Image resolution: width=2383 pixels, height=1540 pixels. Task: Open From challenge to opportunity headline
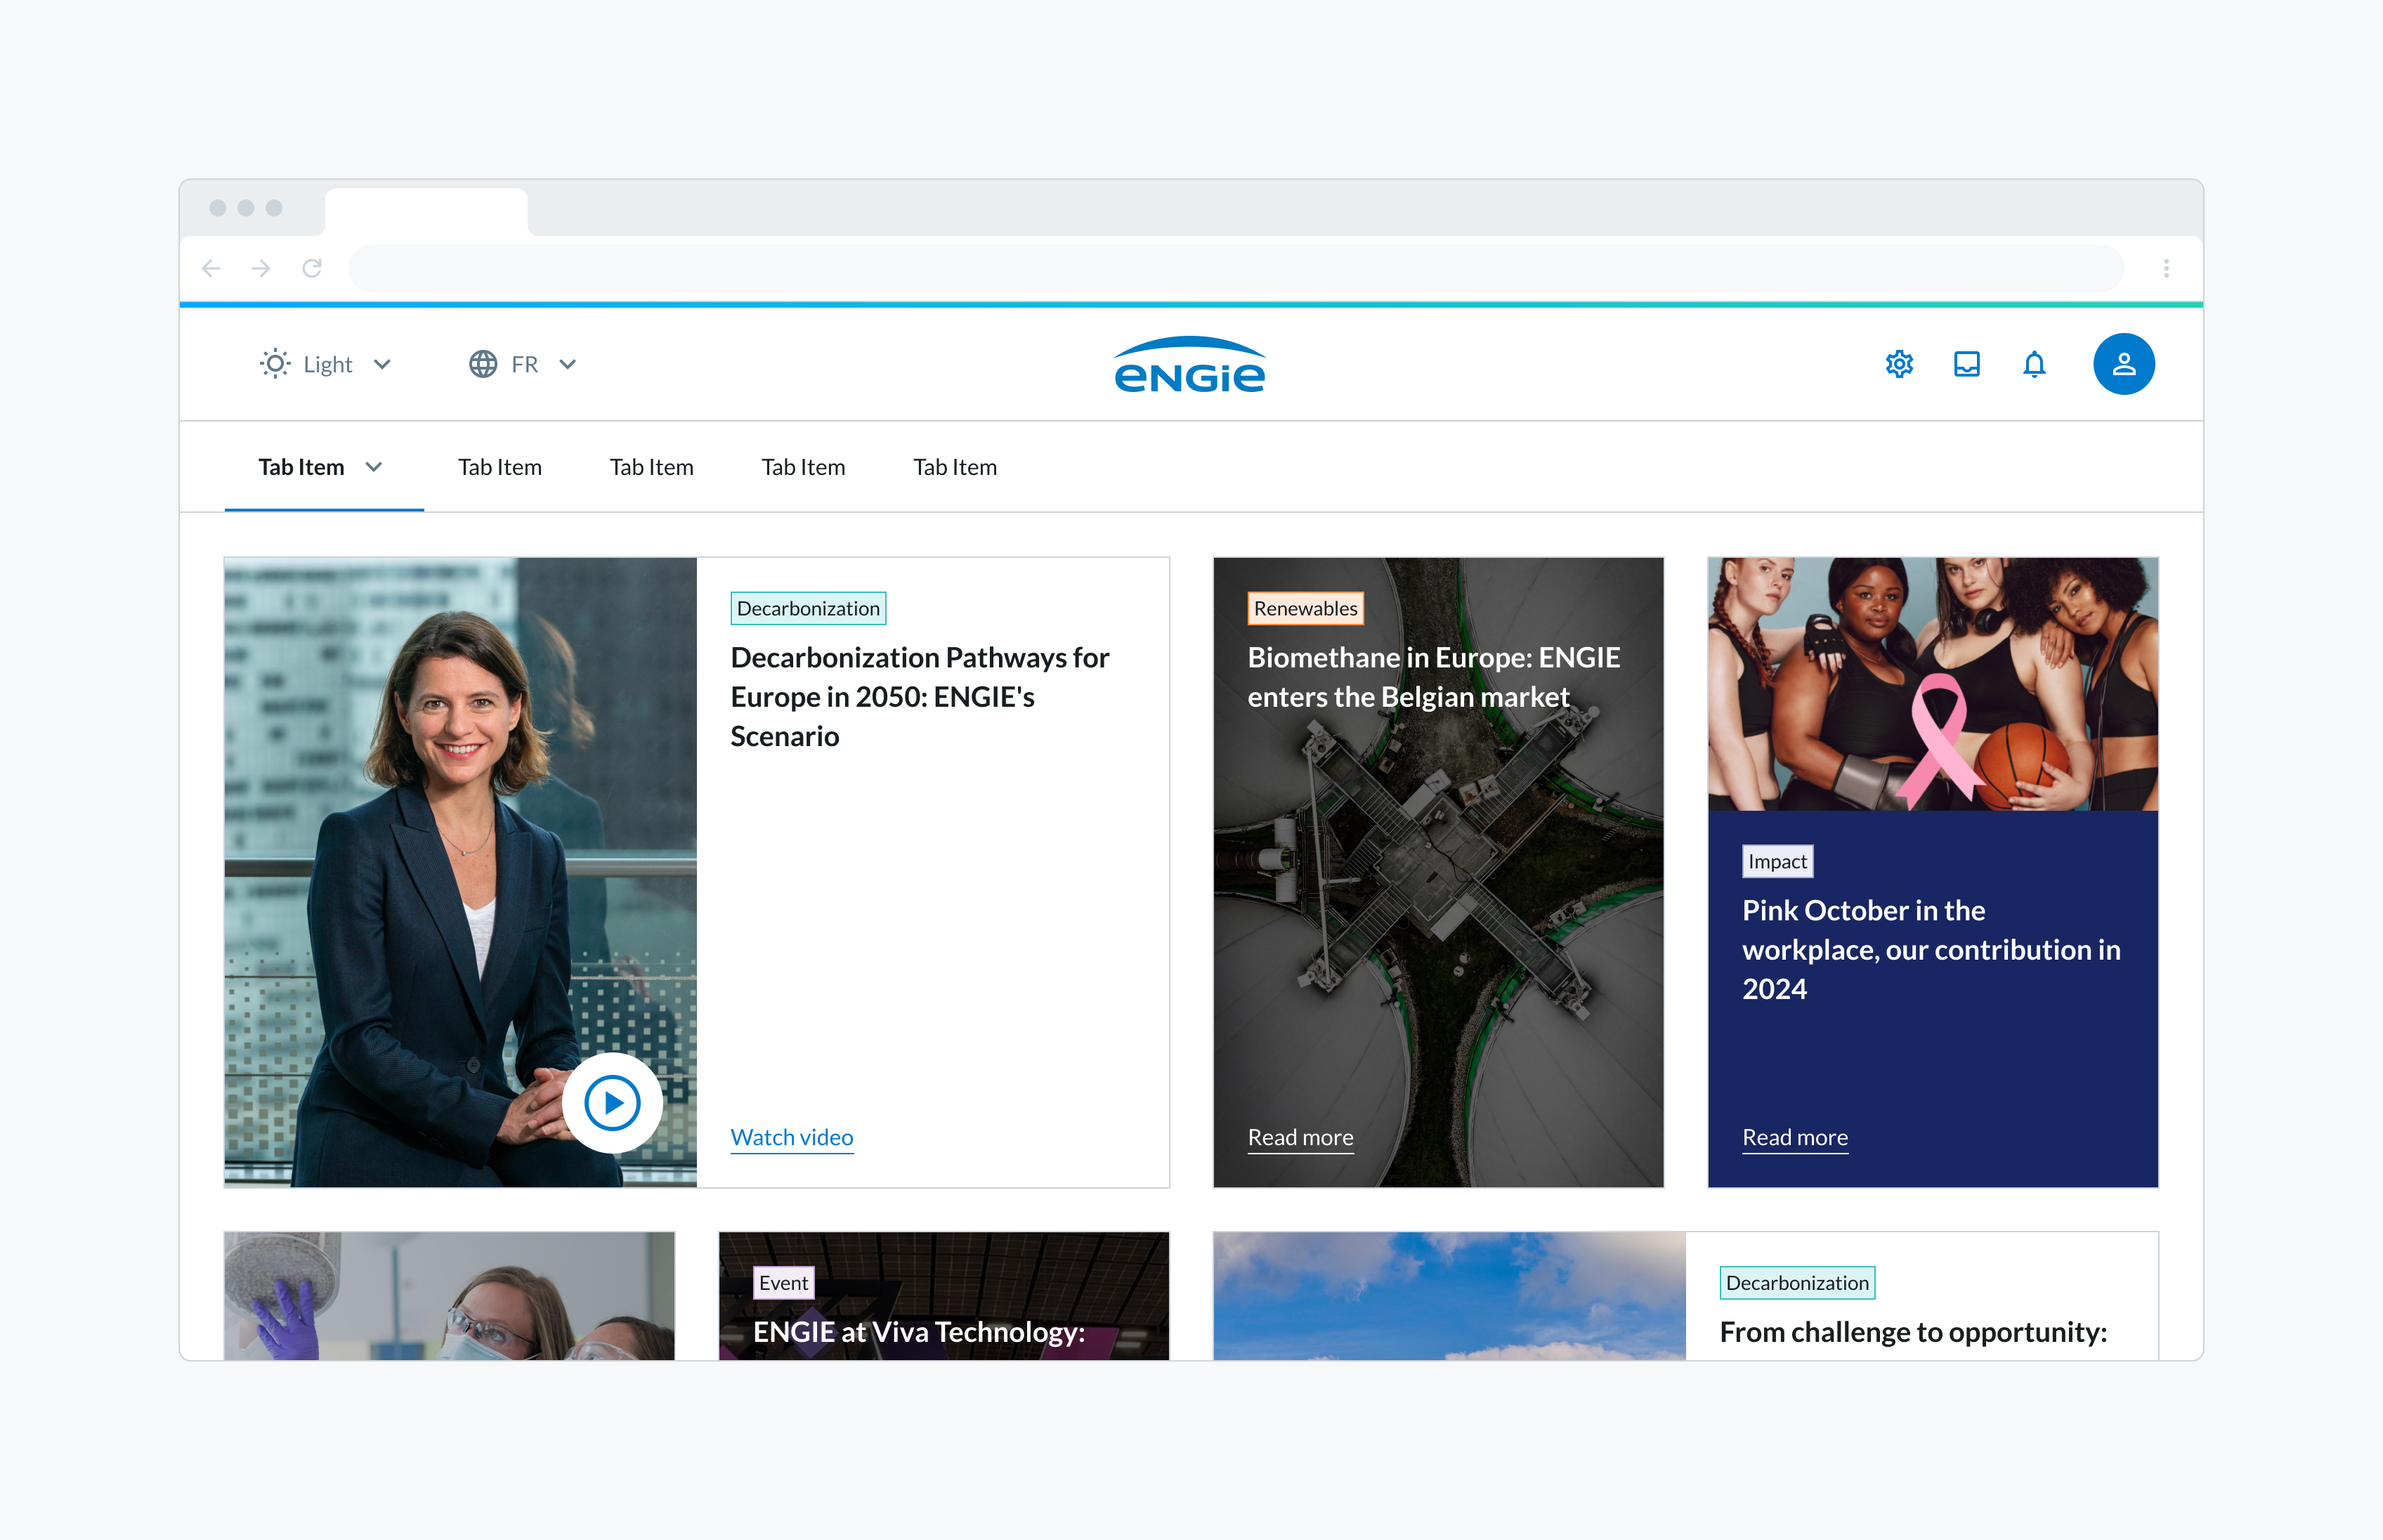[1913, 1332]
